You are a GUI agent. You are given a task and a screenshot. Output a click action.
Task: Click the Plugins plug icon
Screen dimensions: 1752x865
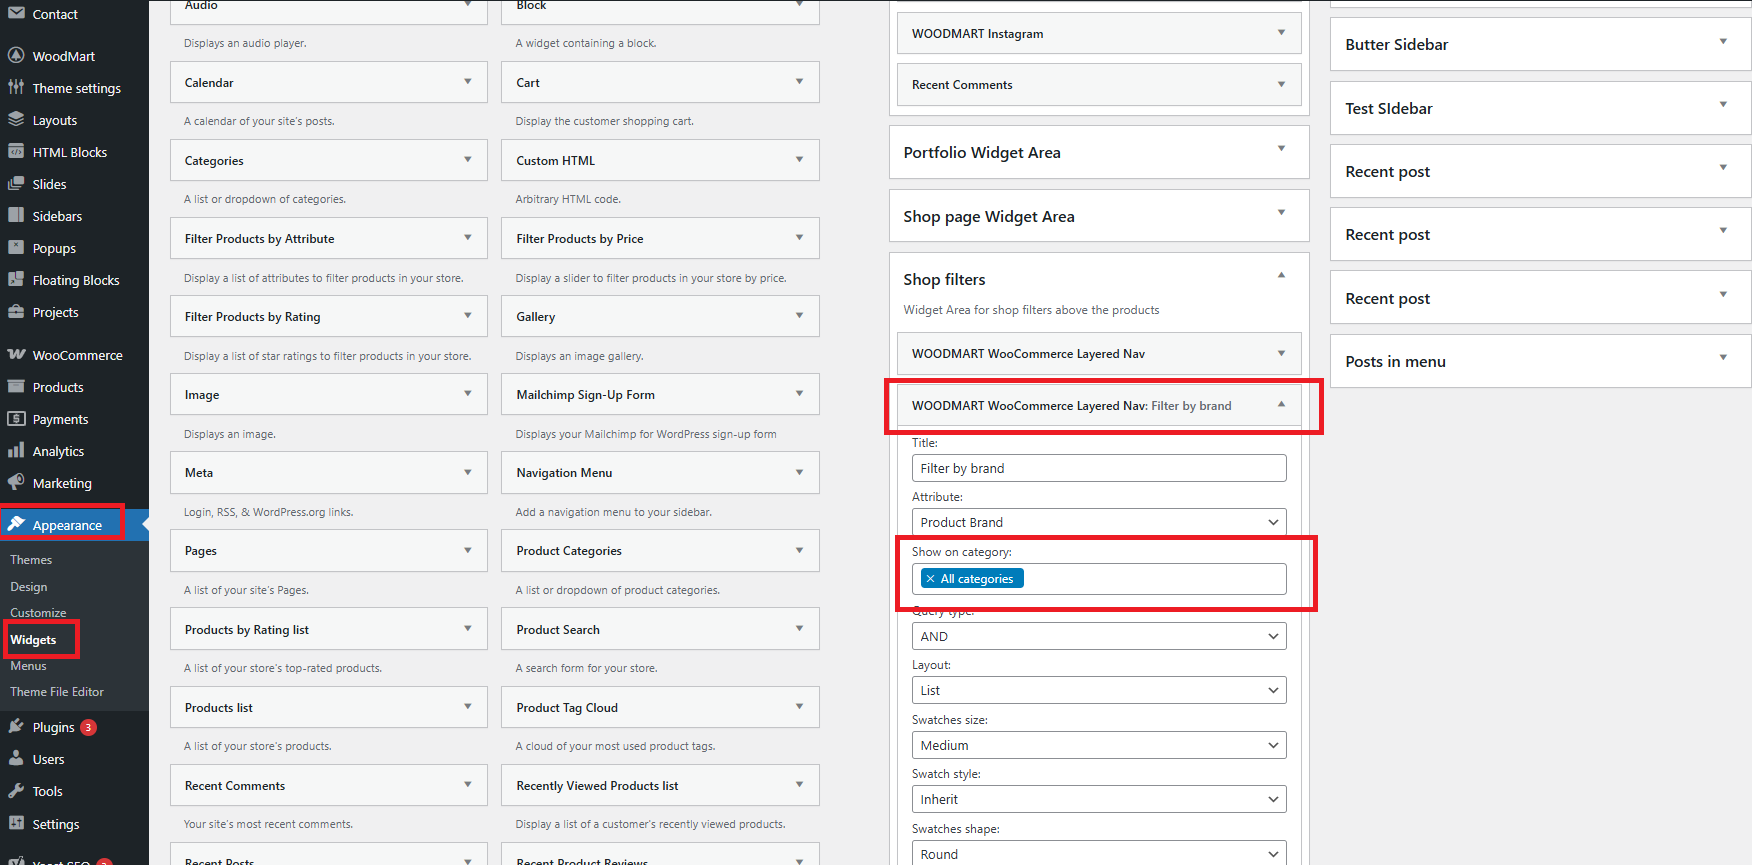click(16, 726)
